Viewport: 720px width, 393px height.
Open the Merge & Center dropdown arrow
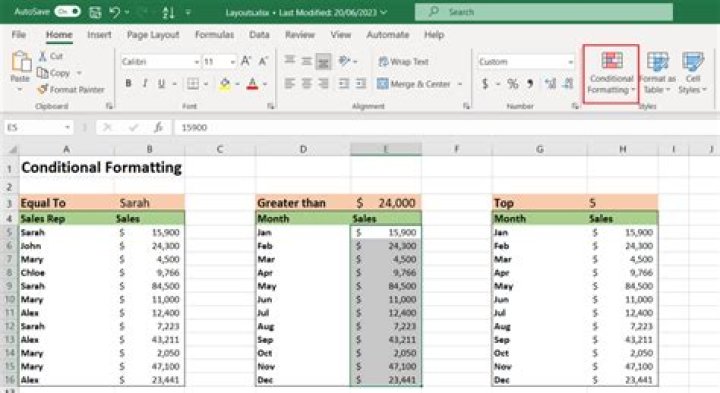[x=460, y=84]
